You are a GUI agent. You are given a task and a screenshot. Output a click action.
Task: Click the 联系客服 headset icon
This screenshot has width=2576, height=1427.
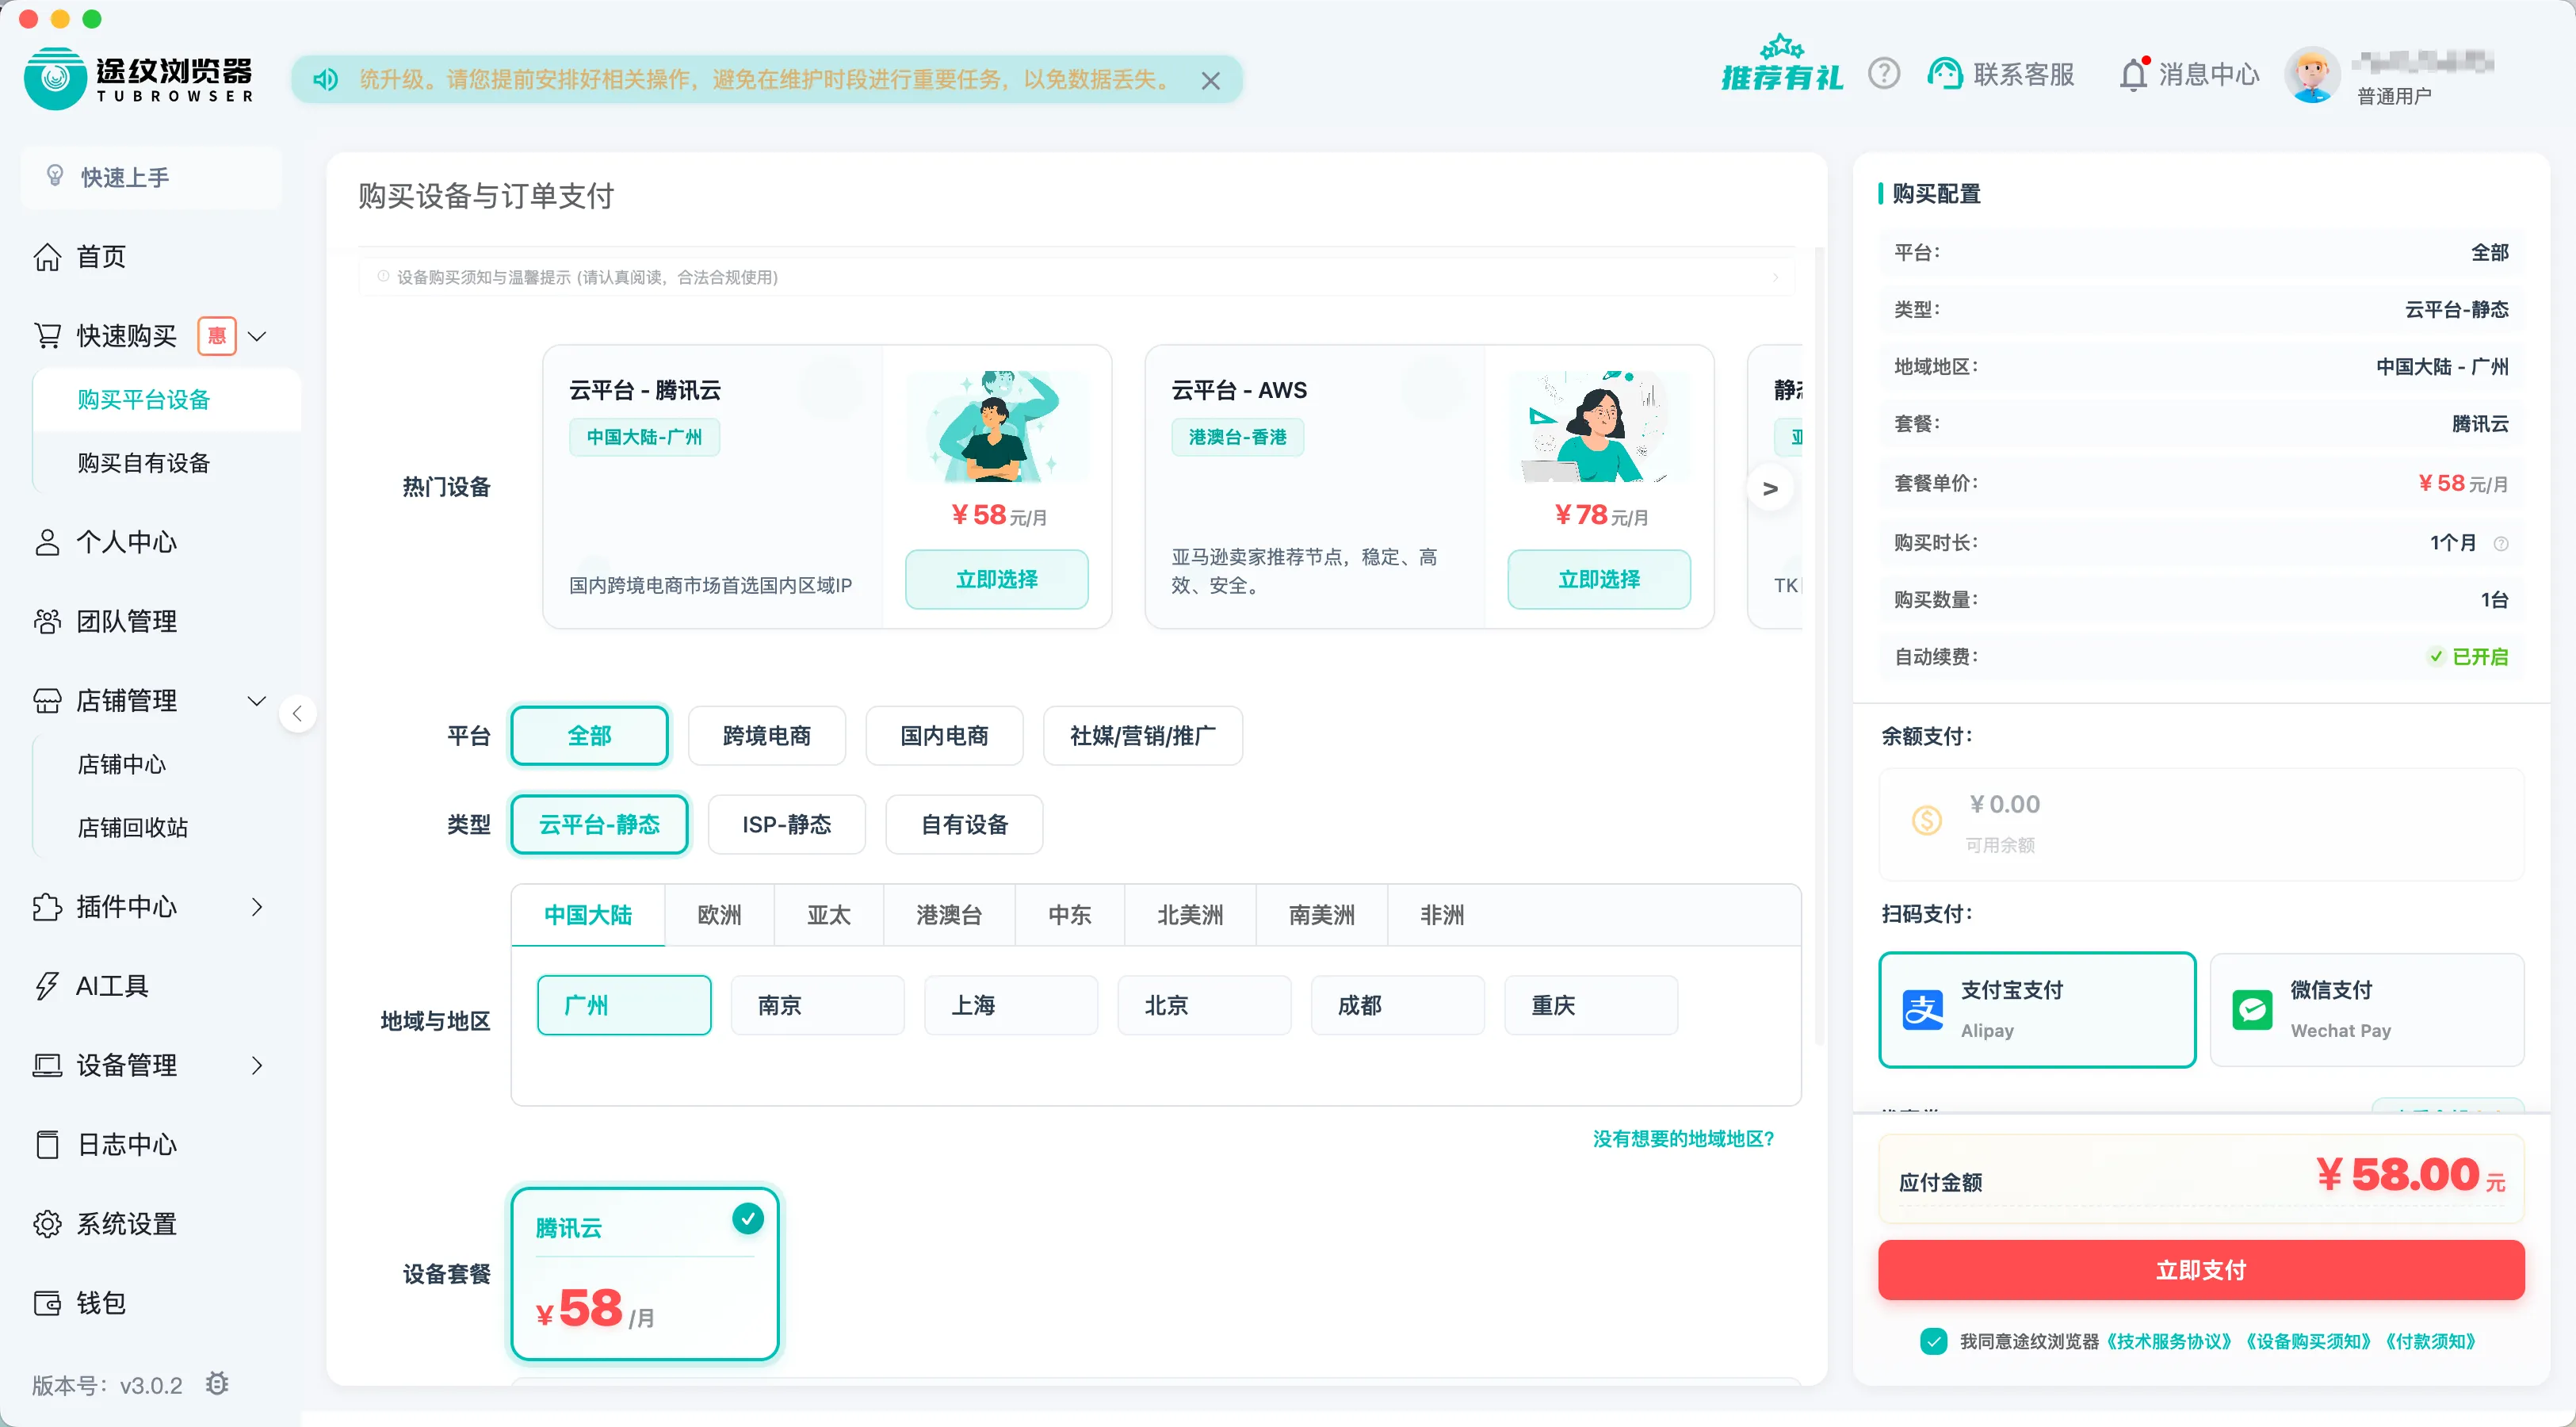1944,73
